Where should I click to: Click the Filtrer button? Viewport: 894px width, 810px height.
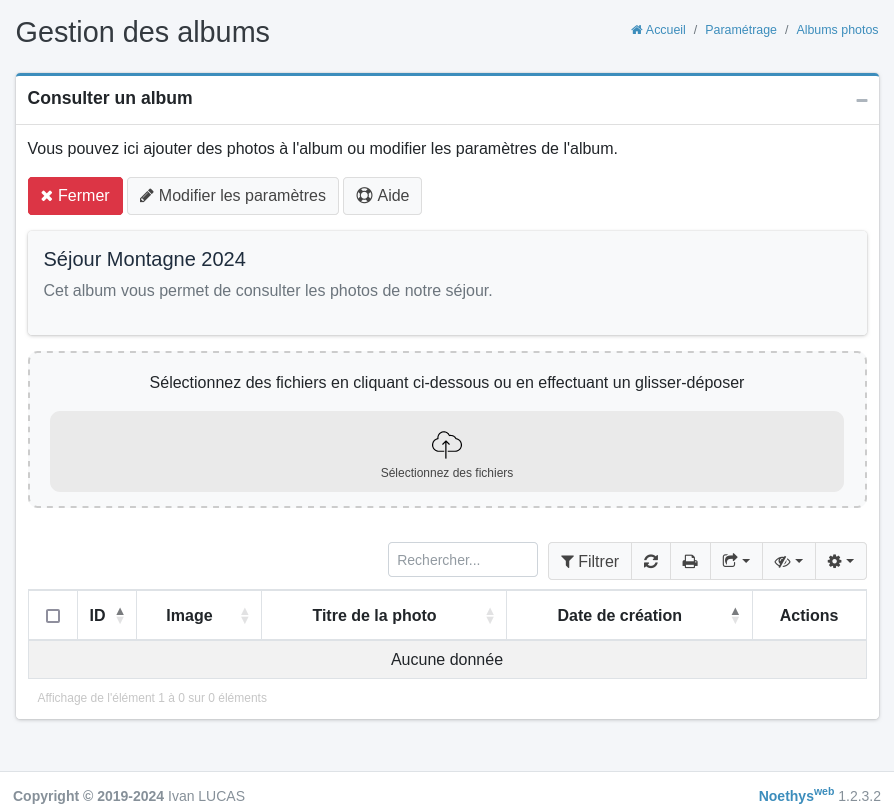coord(590,561)
